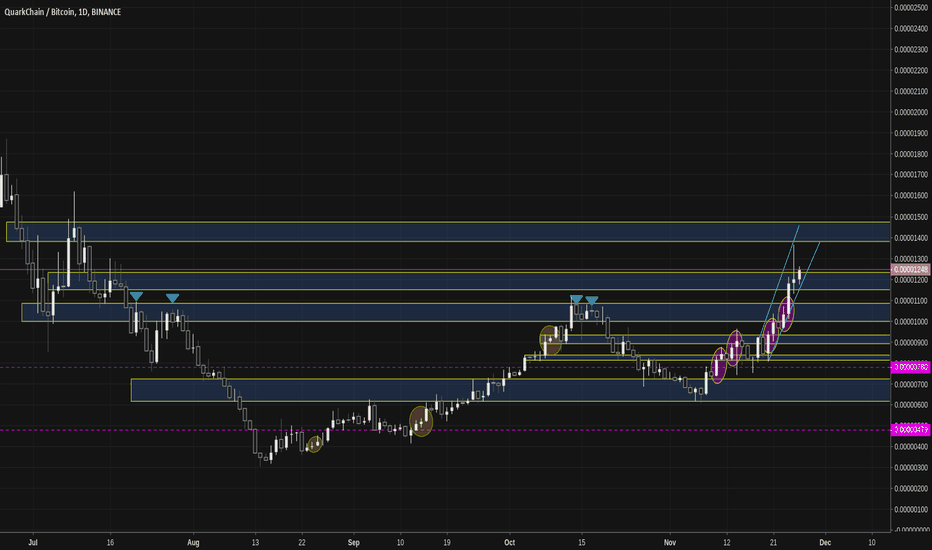
Task: Click the 0.00000300 price axis label
Action: point(911,467)
